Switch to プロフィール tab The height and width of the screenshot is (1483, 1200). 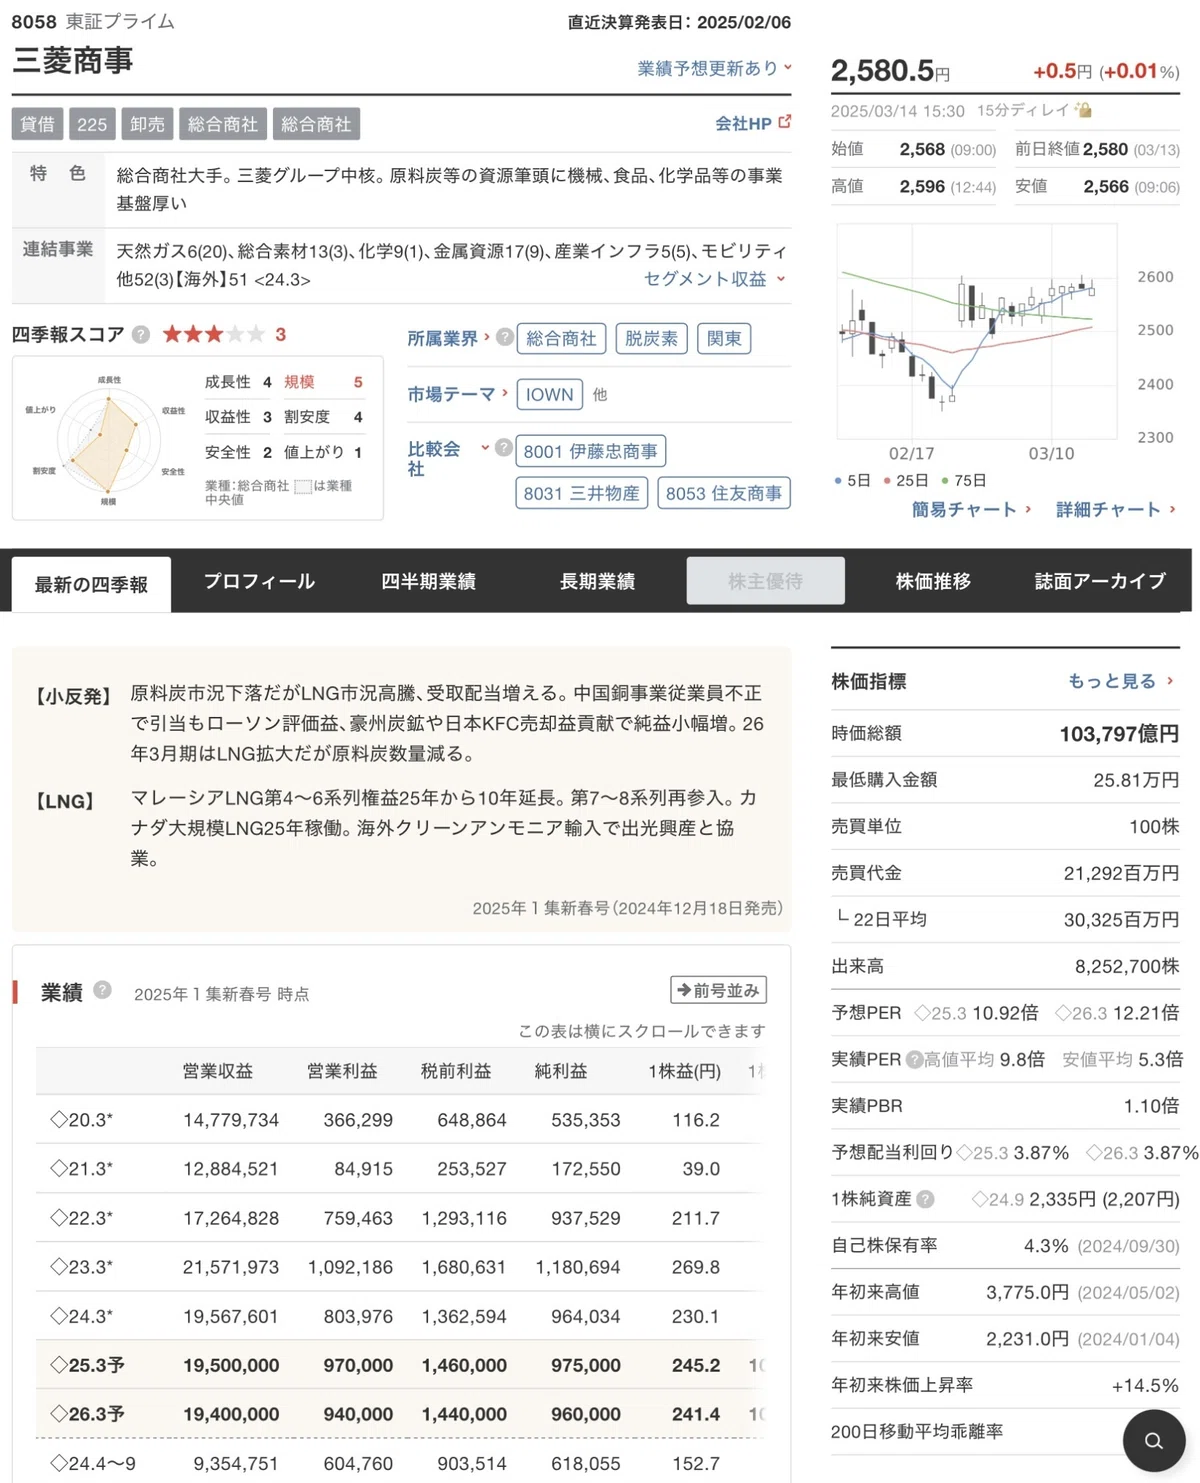pyautogui.click(x=259, y=581)
